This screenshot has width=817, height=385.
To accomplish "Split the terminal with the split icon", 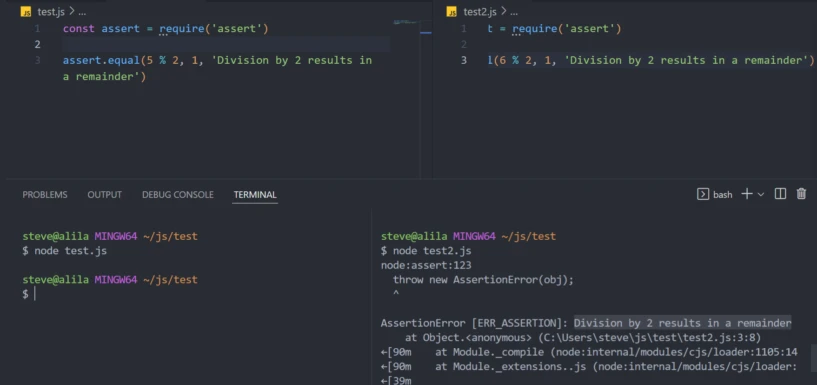I will [x=780, y=194].
